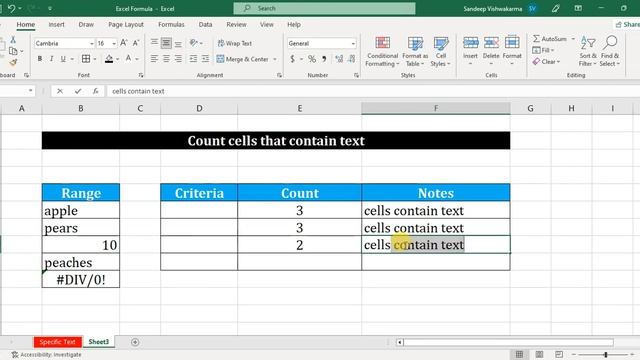Increase indent icon
This screenshot has width=640, height=360.
(x=205, y=59)
